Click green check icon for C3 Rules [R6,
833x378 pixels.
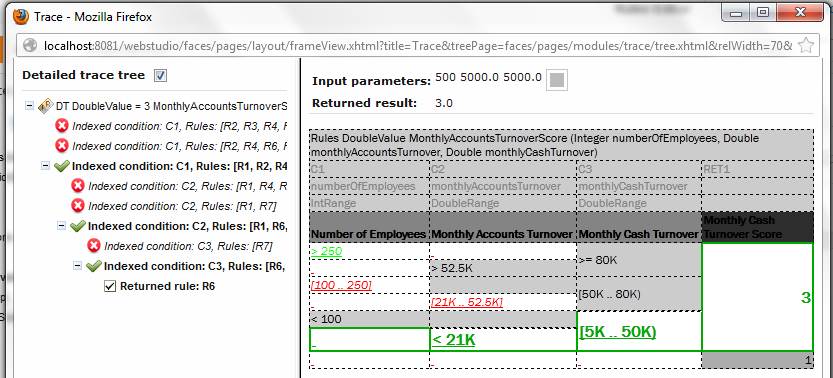pos(94,266)
